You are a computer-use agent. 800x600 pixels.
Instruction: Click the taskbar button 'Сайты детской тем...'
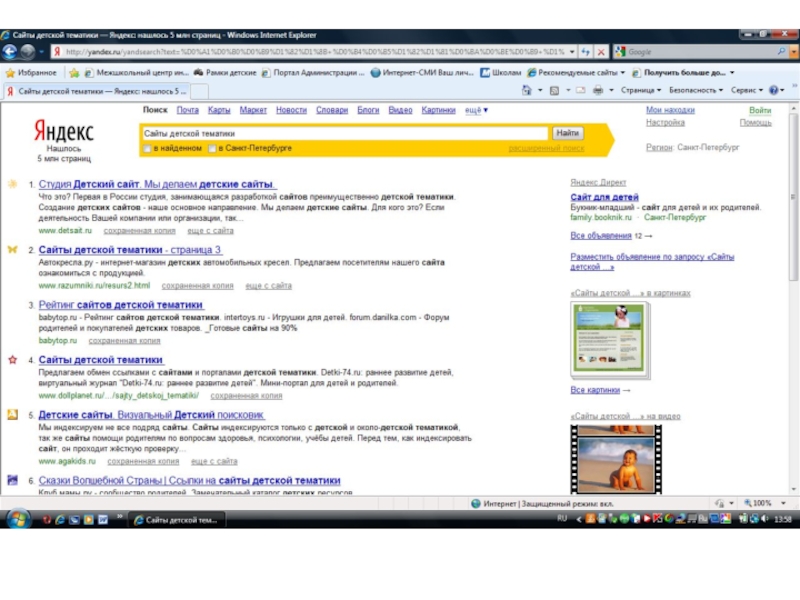176,520
